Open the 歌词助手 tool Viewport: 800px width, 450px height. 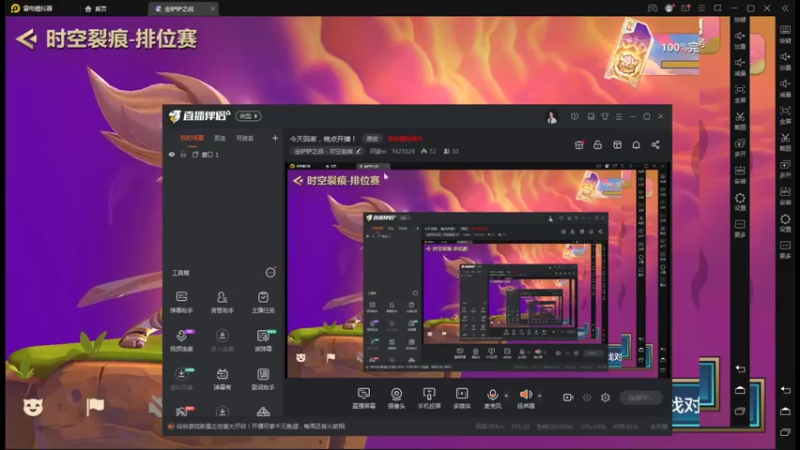263,379
